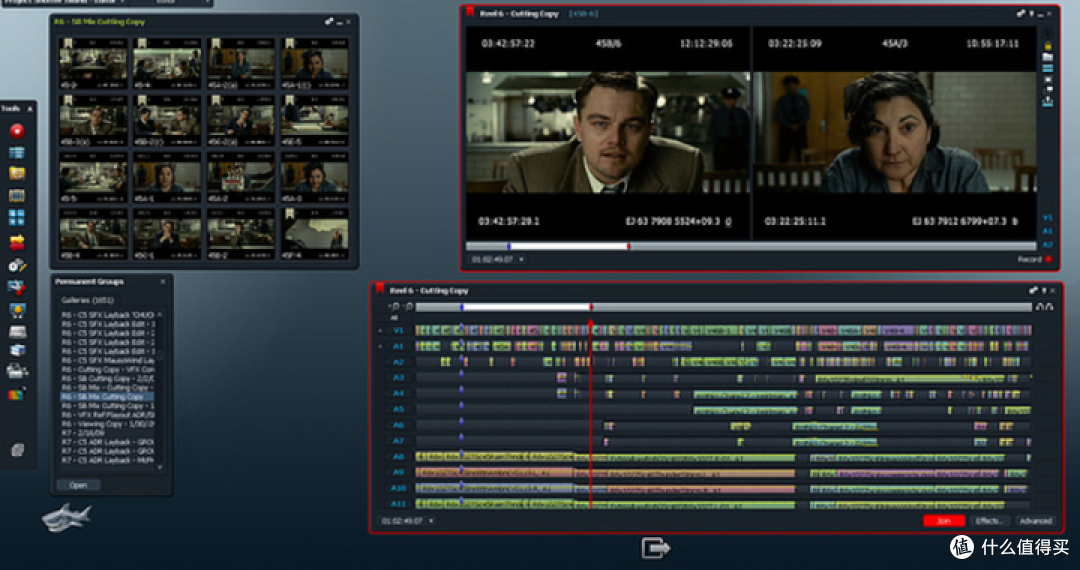
Task: Toggle the A5 track in timeline
Action: pyautogui.click(x=397, y=409)
